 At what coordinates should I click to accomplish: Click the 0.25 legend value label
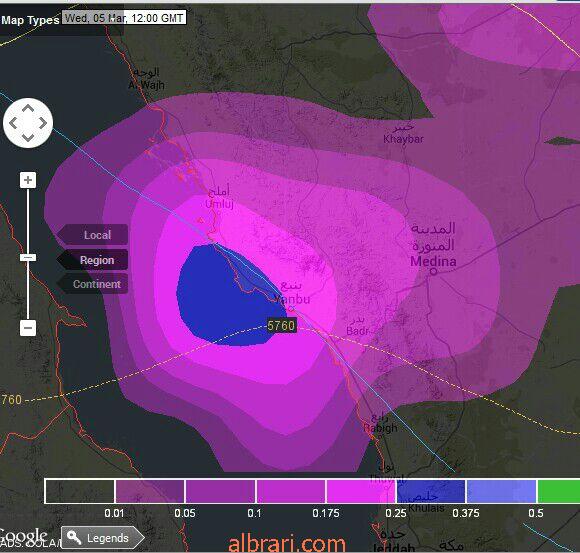point(396,513)
